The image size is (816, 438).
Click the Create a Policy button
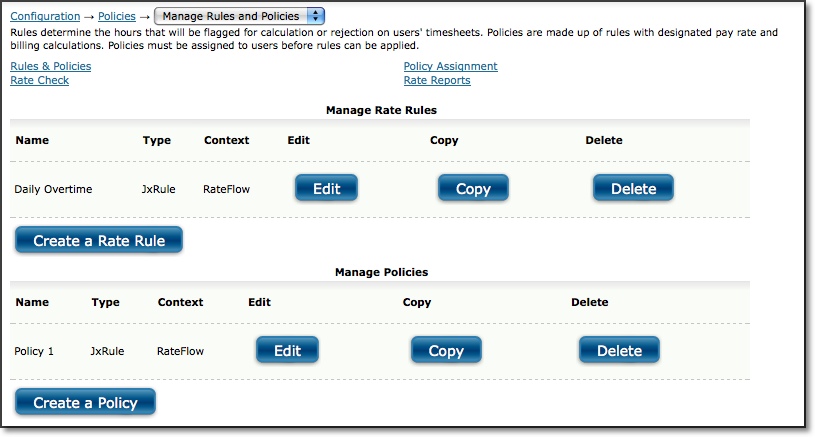coord(85,402)
